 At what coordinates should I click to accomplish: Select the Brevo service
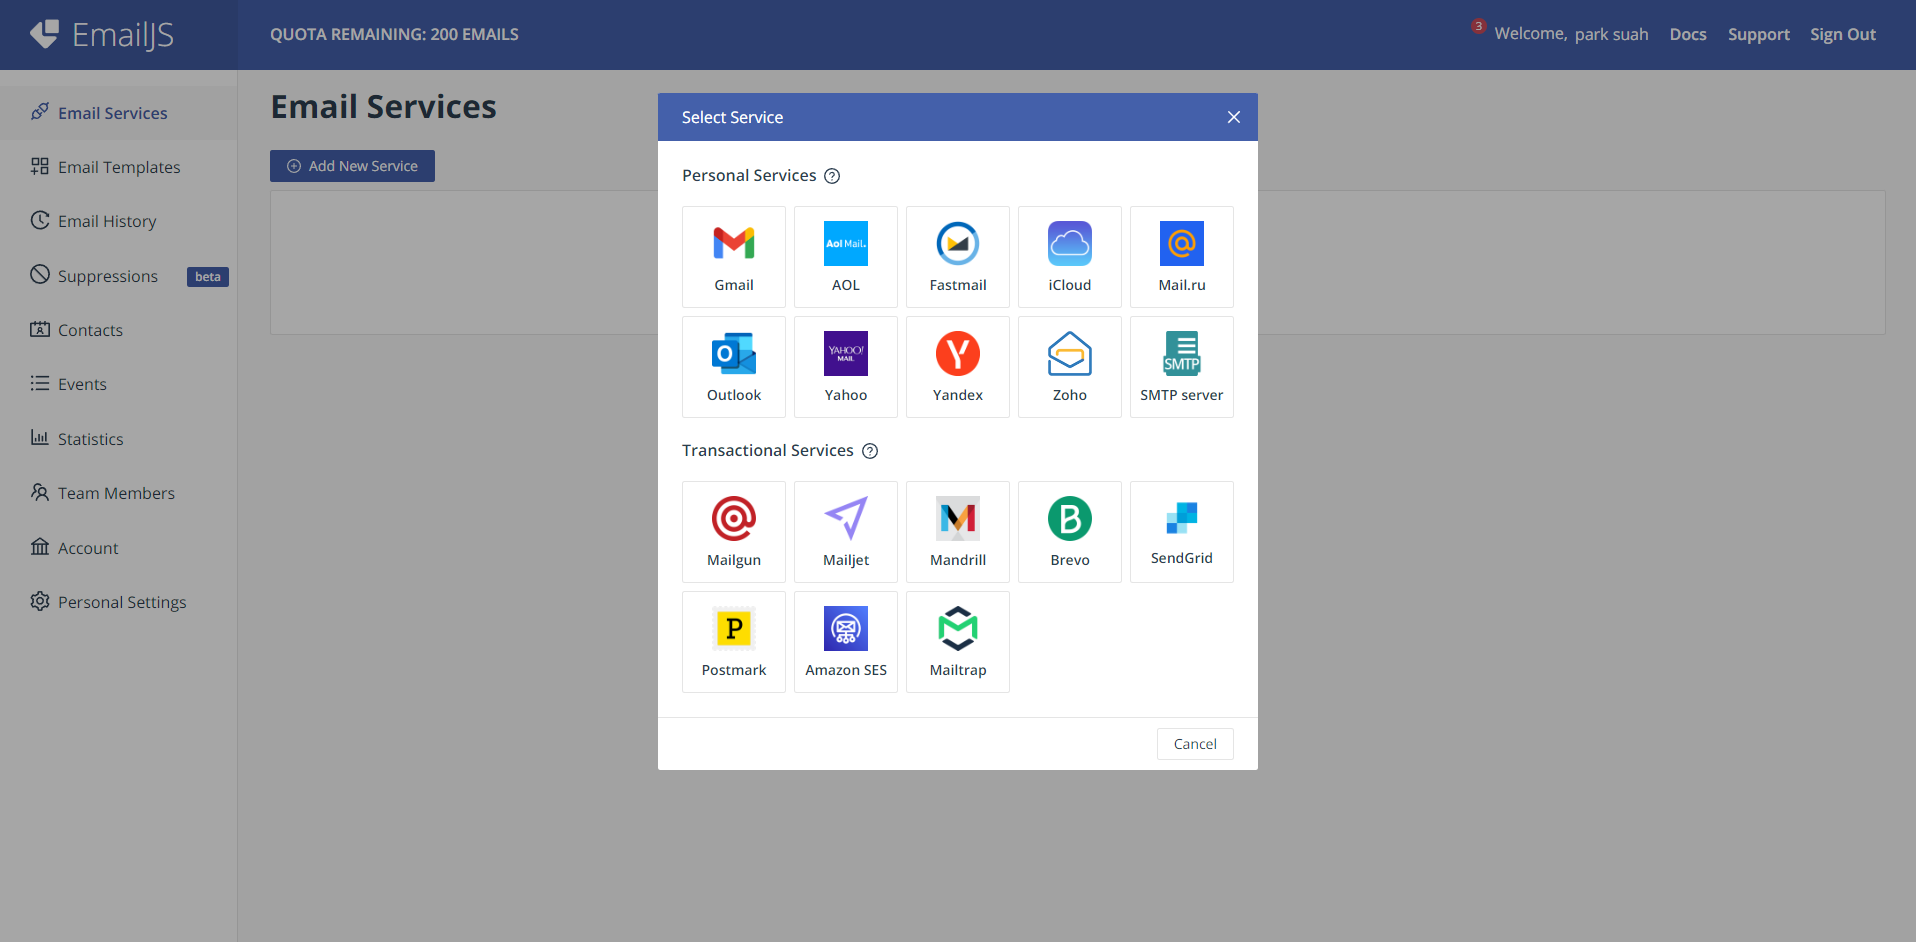point(1070,532)
